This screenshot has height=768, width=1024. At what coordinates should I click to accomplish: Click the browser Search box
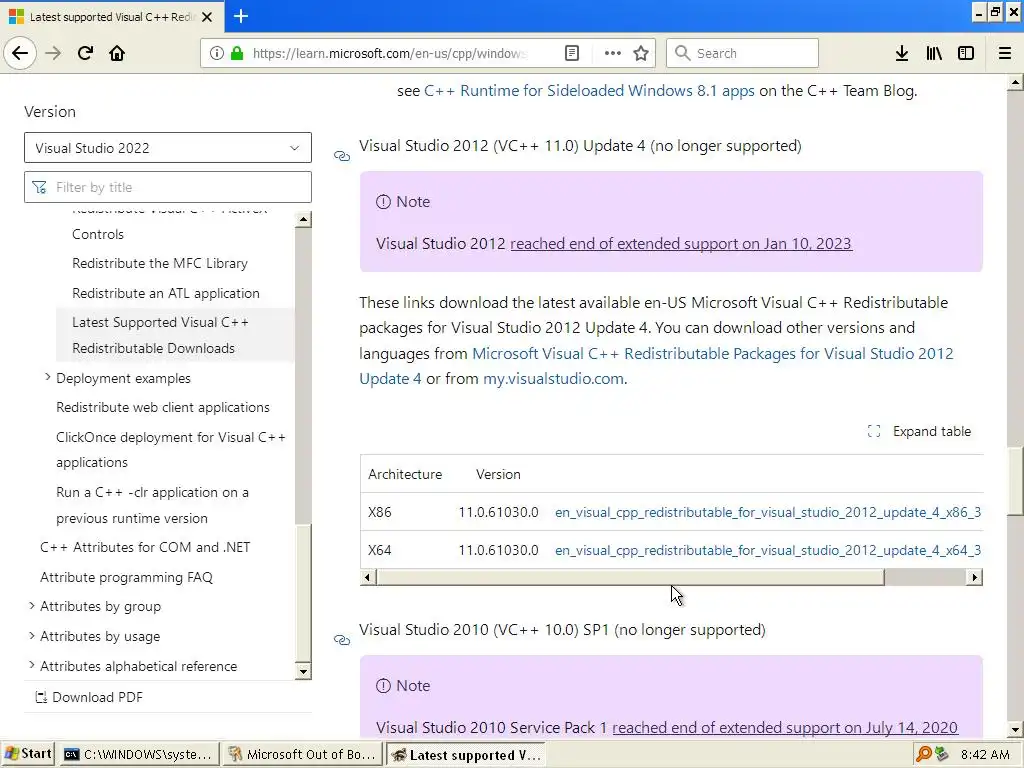[x=743, y=53]
